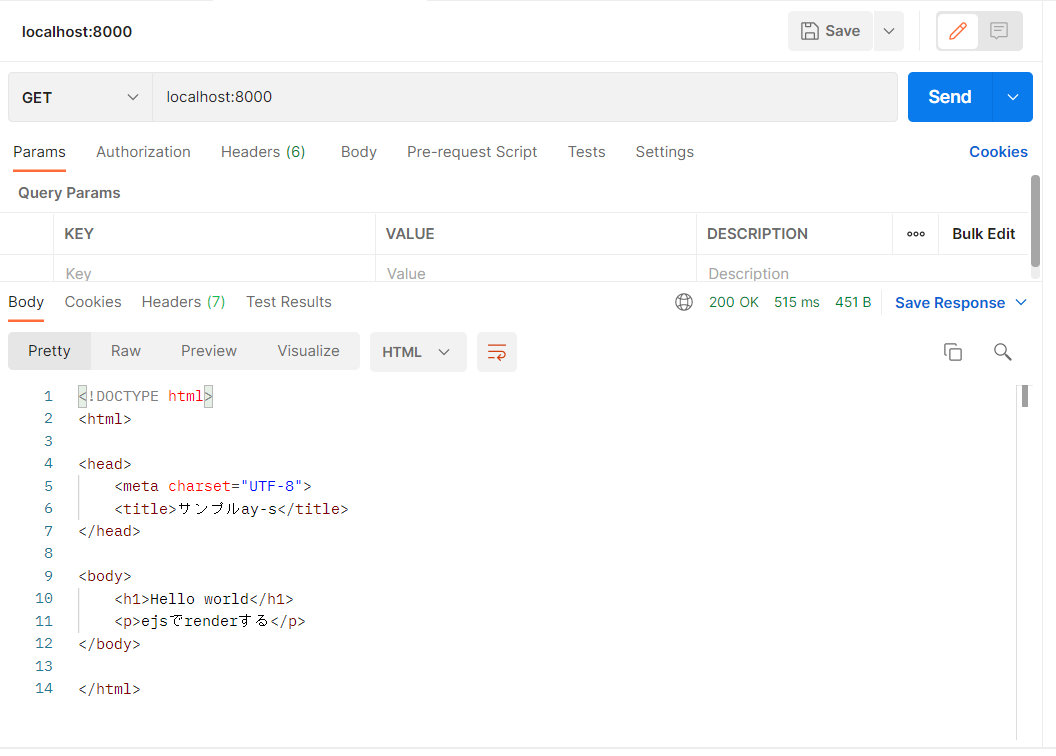This screenshot has height=756, width=1056.
Task: Click the request URL input field
Action: (x=525, y=97)
